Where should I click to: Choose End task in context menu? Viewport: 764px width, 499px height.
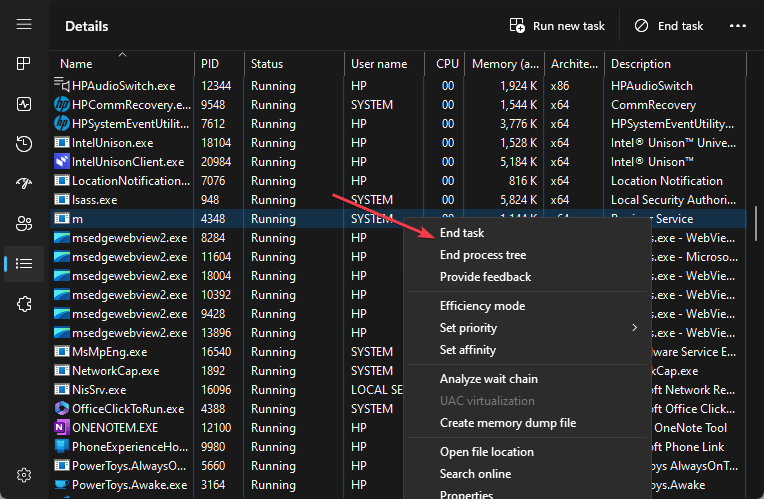[527, 233]
